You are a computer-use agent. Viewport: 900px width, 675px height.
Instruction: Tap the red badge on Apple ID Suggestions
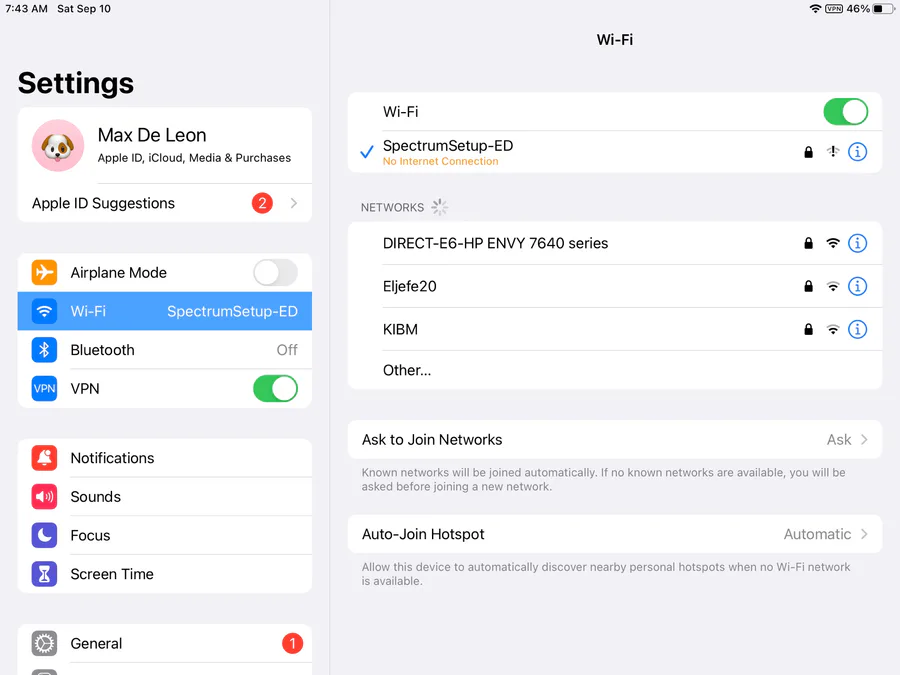click(x=262, y=203)
